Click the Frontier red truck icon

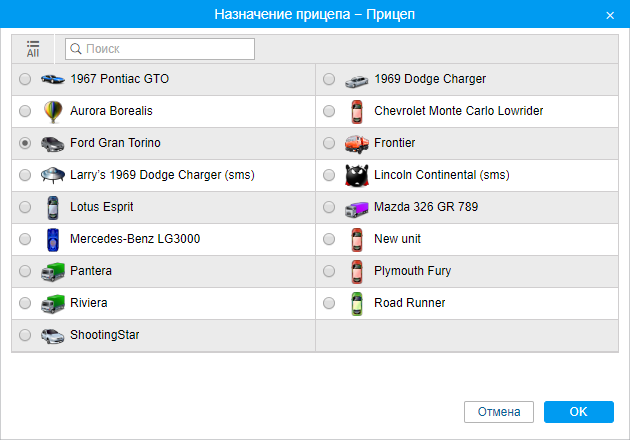pyautogui.click(x=356, y=143)
